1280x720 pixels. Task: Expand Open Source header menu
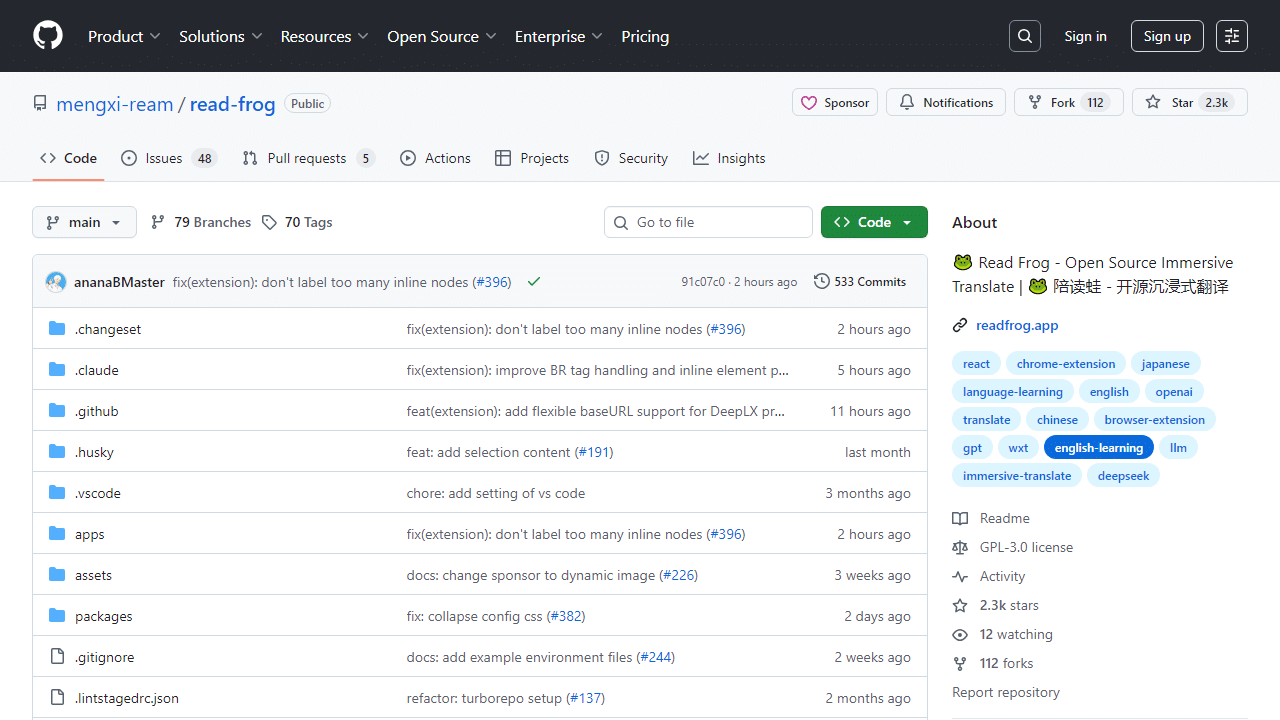coord(441,36)
